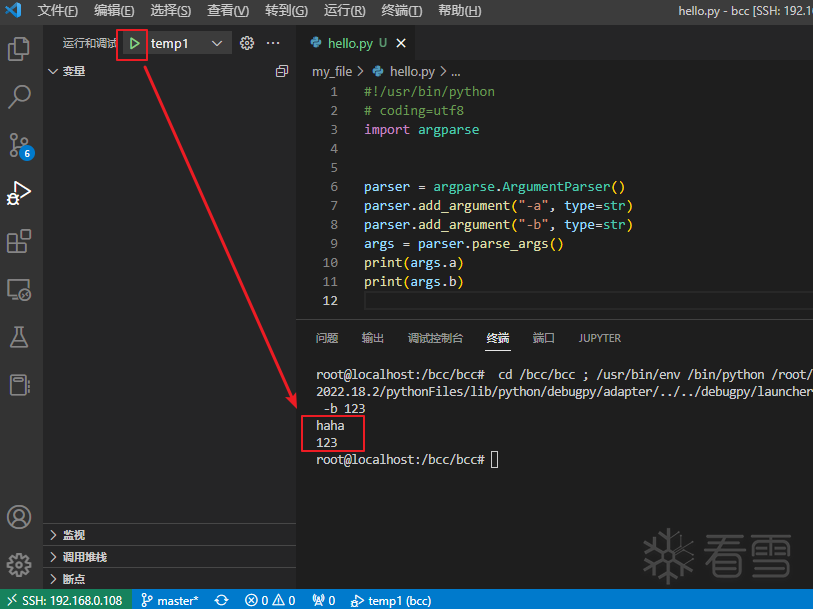Open the Run and Debug view

click(x=19, y=193)
